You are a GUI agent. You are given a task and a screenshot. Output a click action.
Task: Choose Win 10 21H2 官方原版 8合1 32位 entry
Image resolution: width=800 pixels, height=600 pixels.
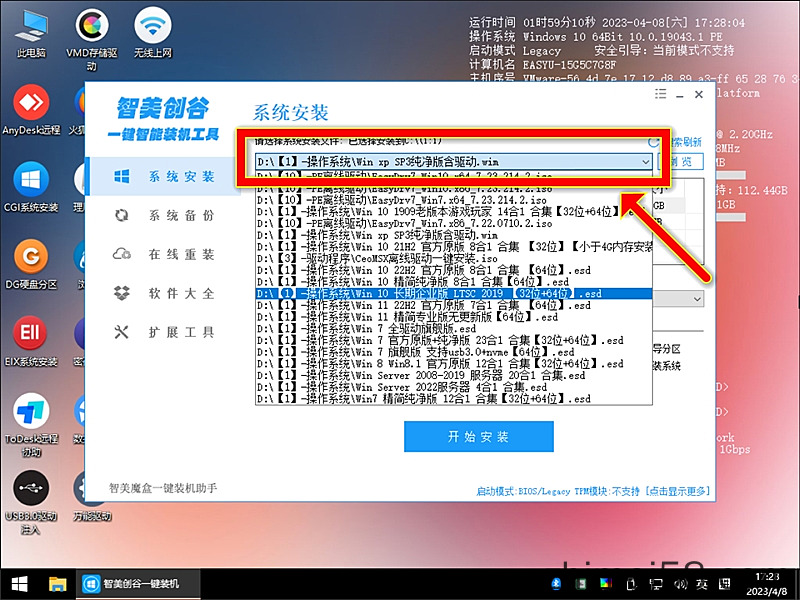pyautogui.click(x=454, y=247)
